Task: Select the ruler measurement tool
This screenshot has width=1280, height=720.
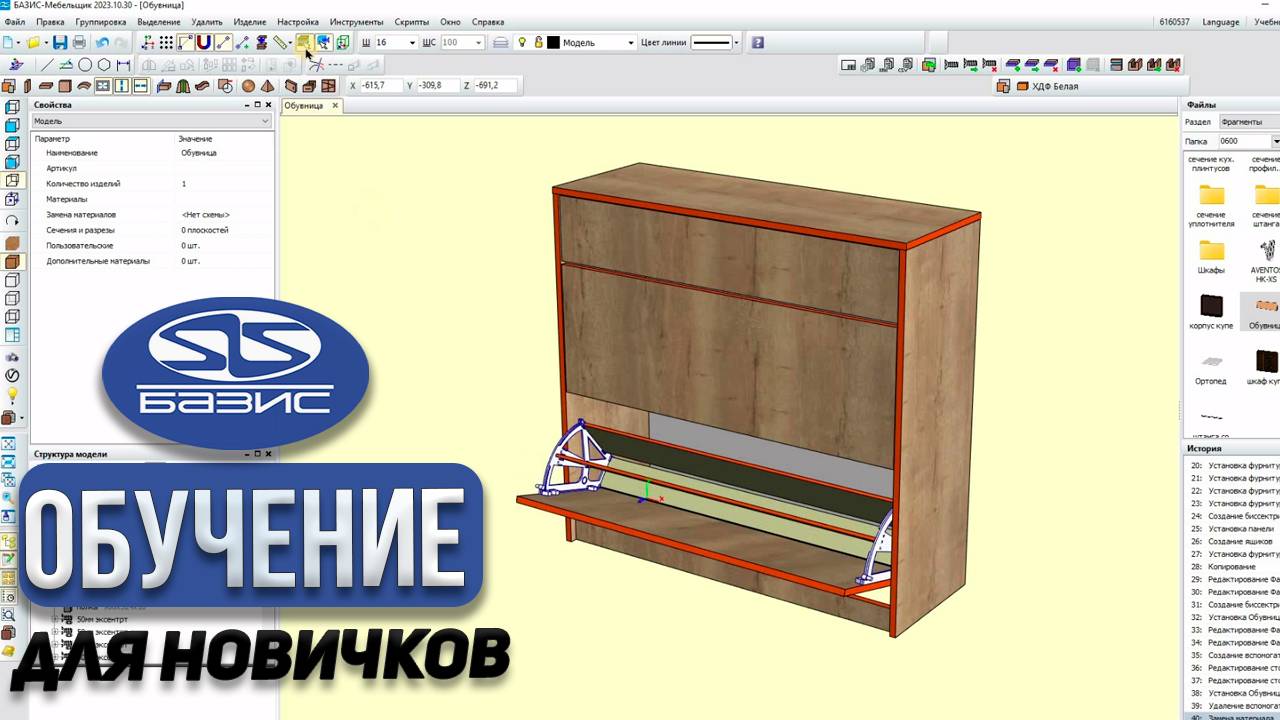Action: pyautogui.click(x=280, y=43)
